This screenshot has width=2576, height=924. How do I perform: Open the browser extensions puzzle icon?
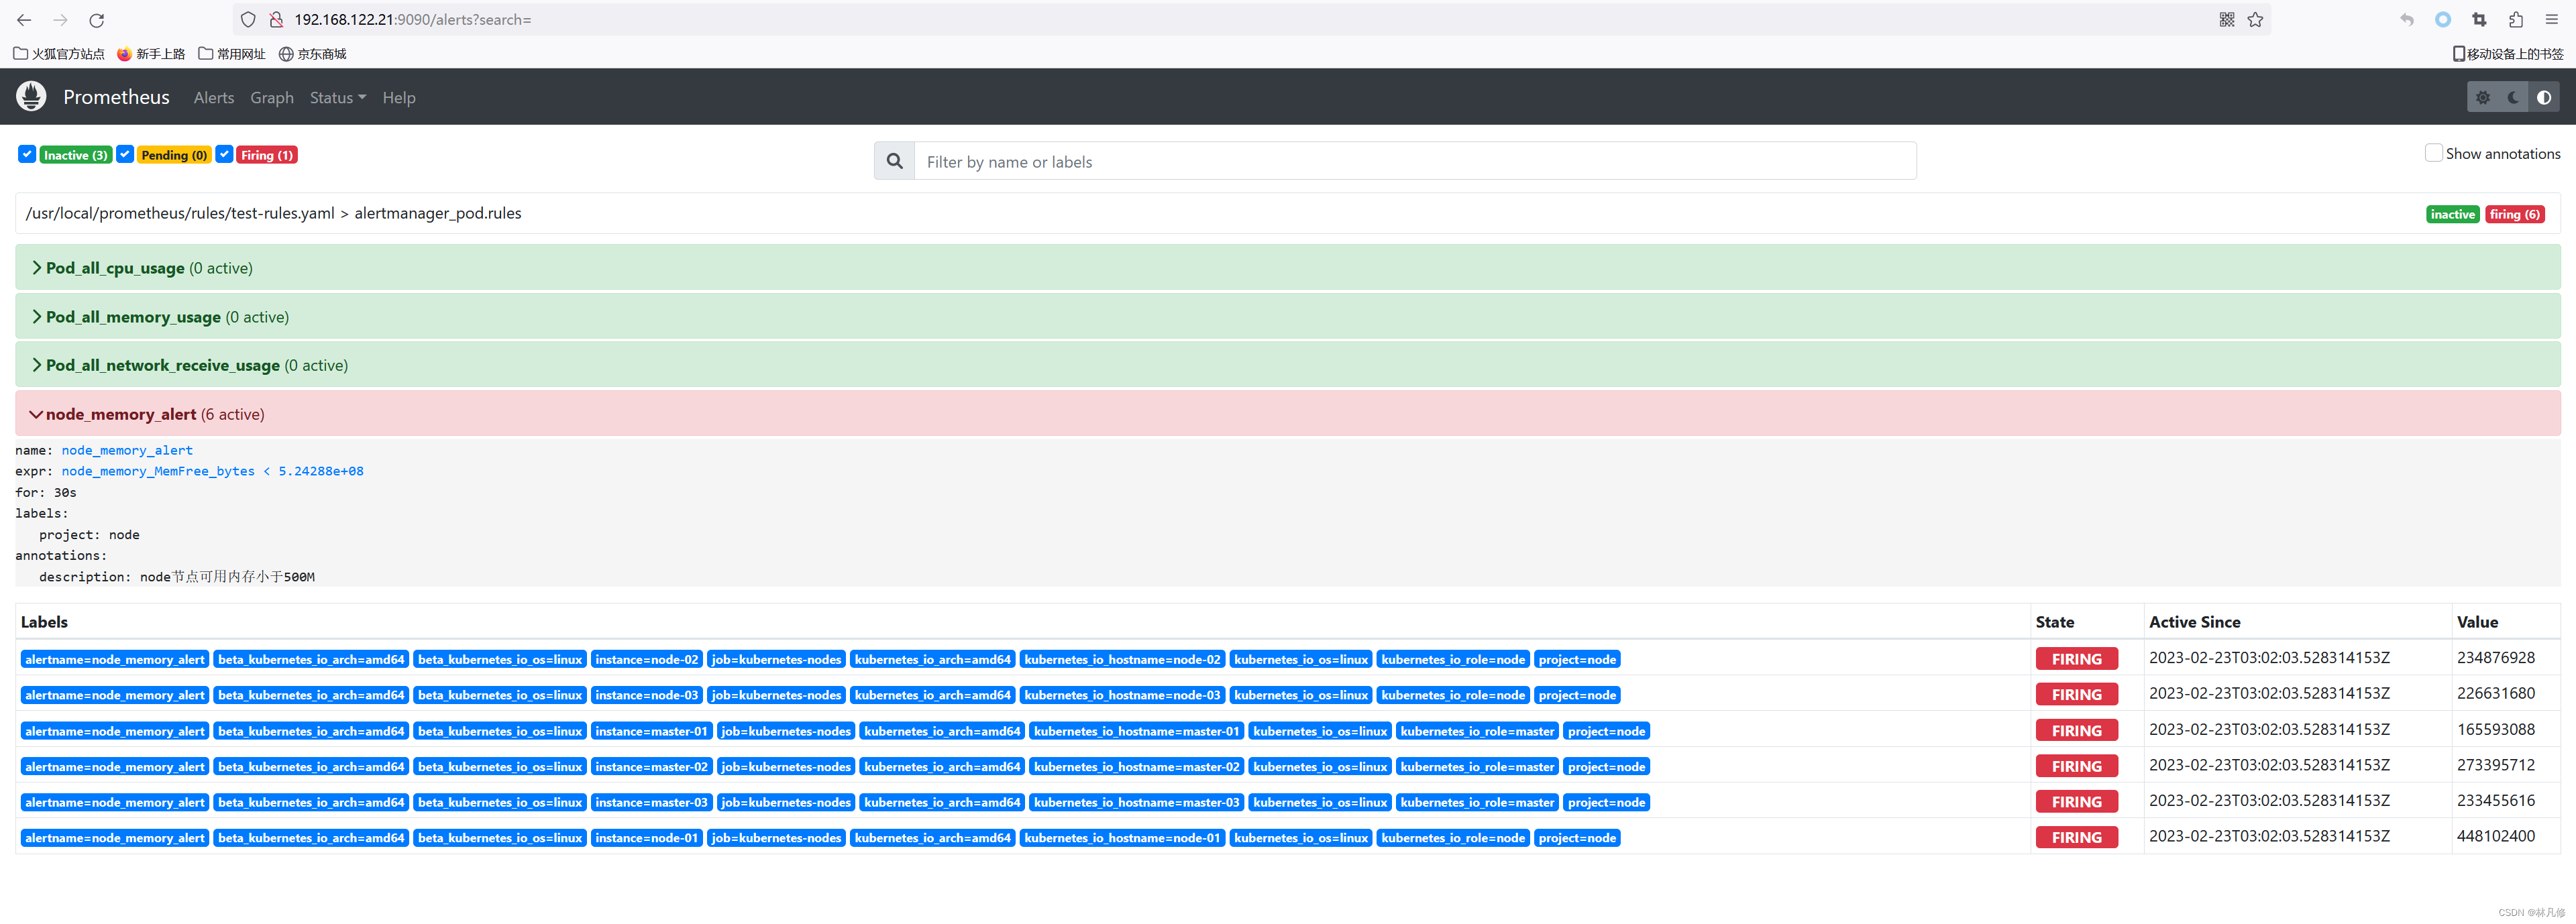[2516, 20]
